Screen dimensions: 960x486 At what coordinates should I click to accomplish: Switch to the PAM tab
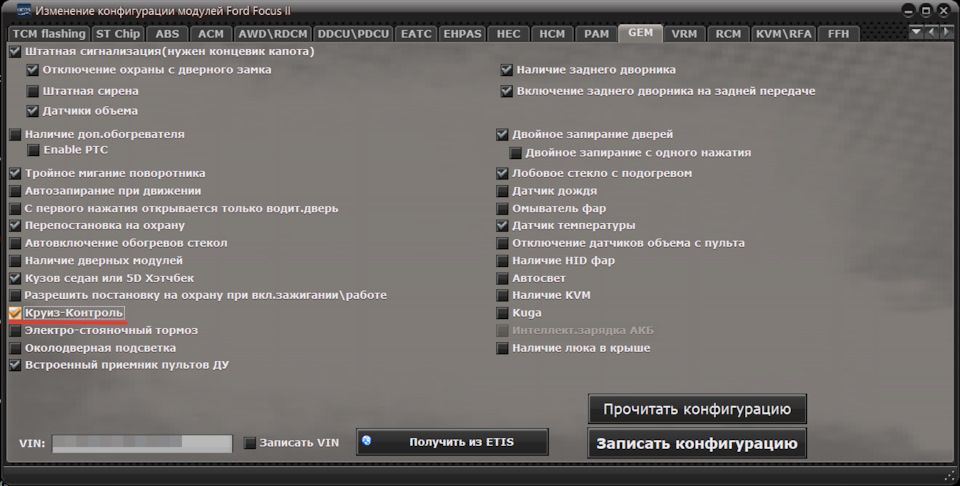pos(596,34)
